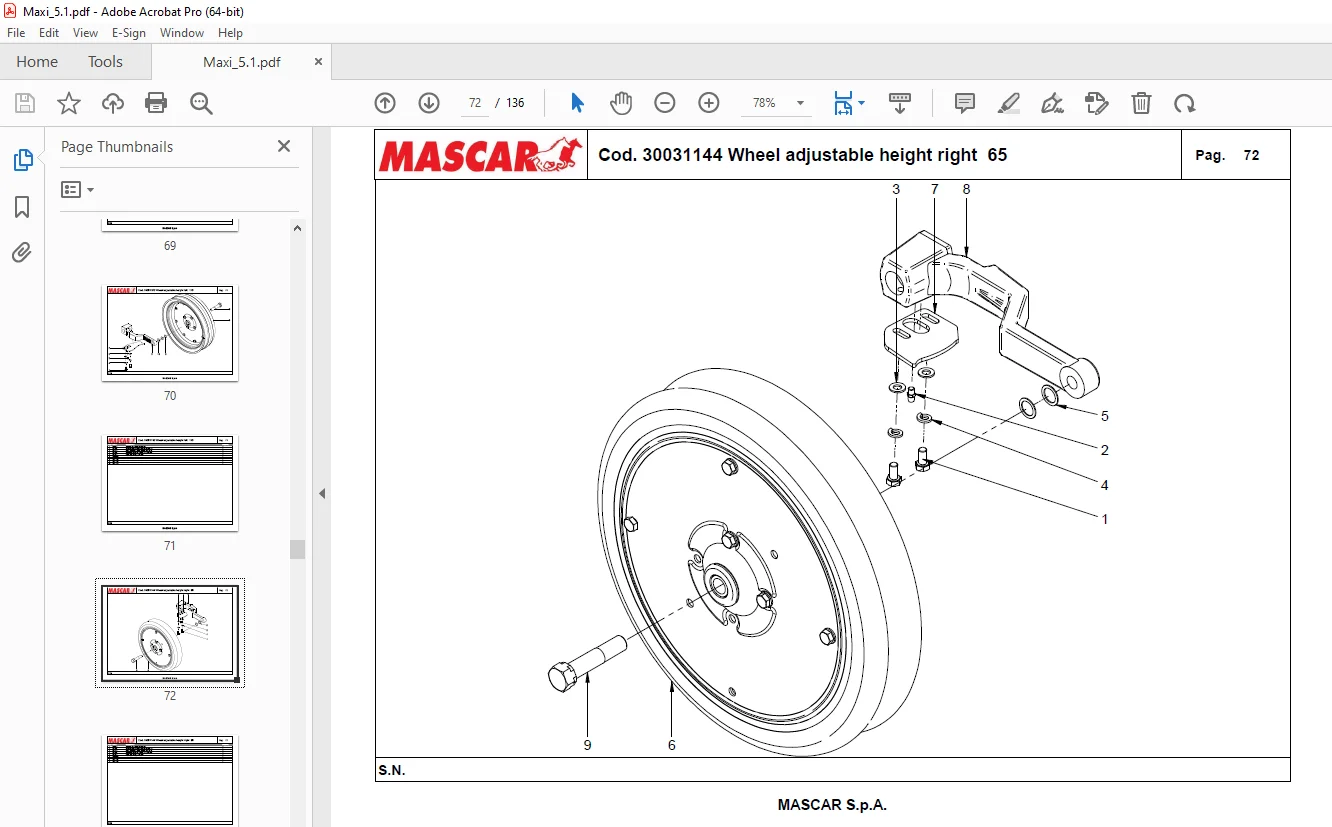Click part number 2 label in diagram
1332x827 pixels.
[x=1105, y=450]
